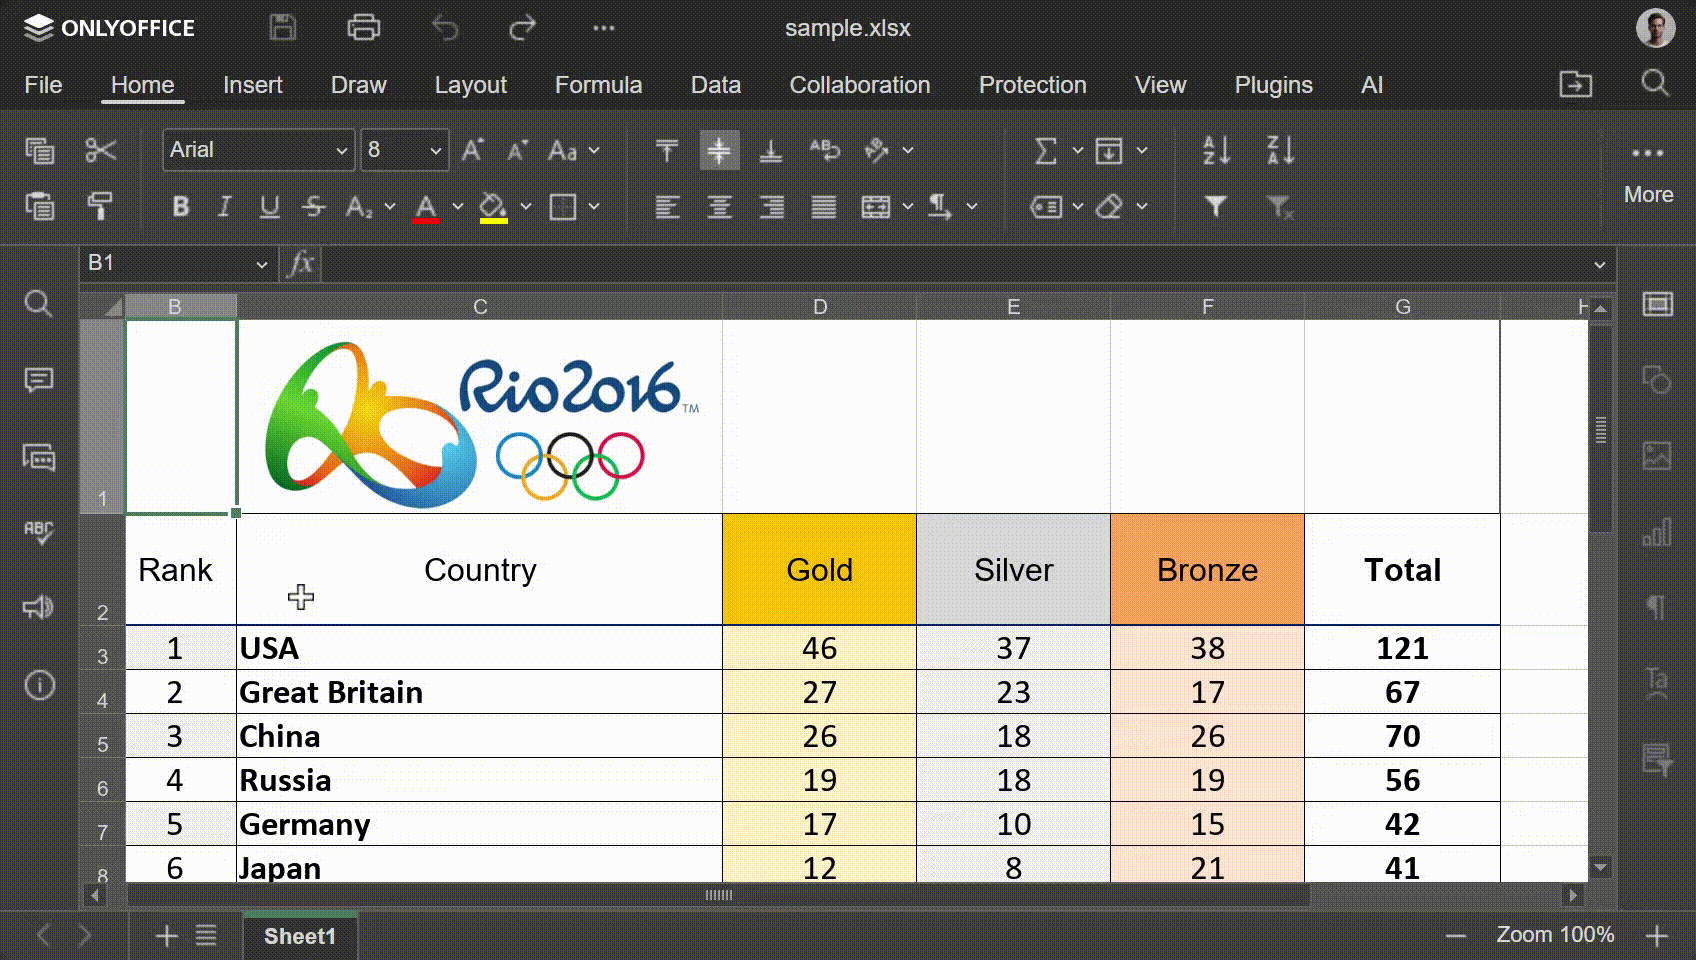The image size is (1696, 960).
Task: Click the Filter funnel icon
Action: tap(1216, 207)
